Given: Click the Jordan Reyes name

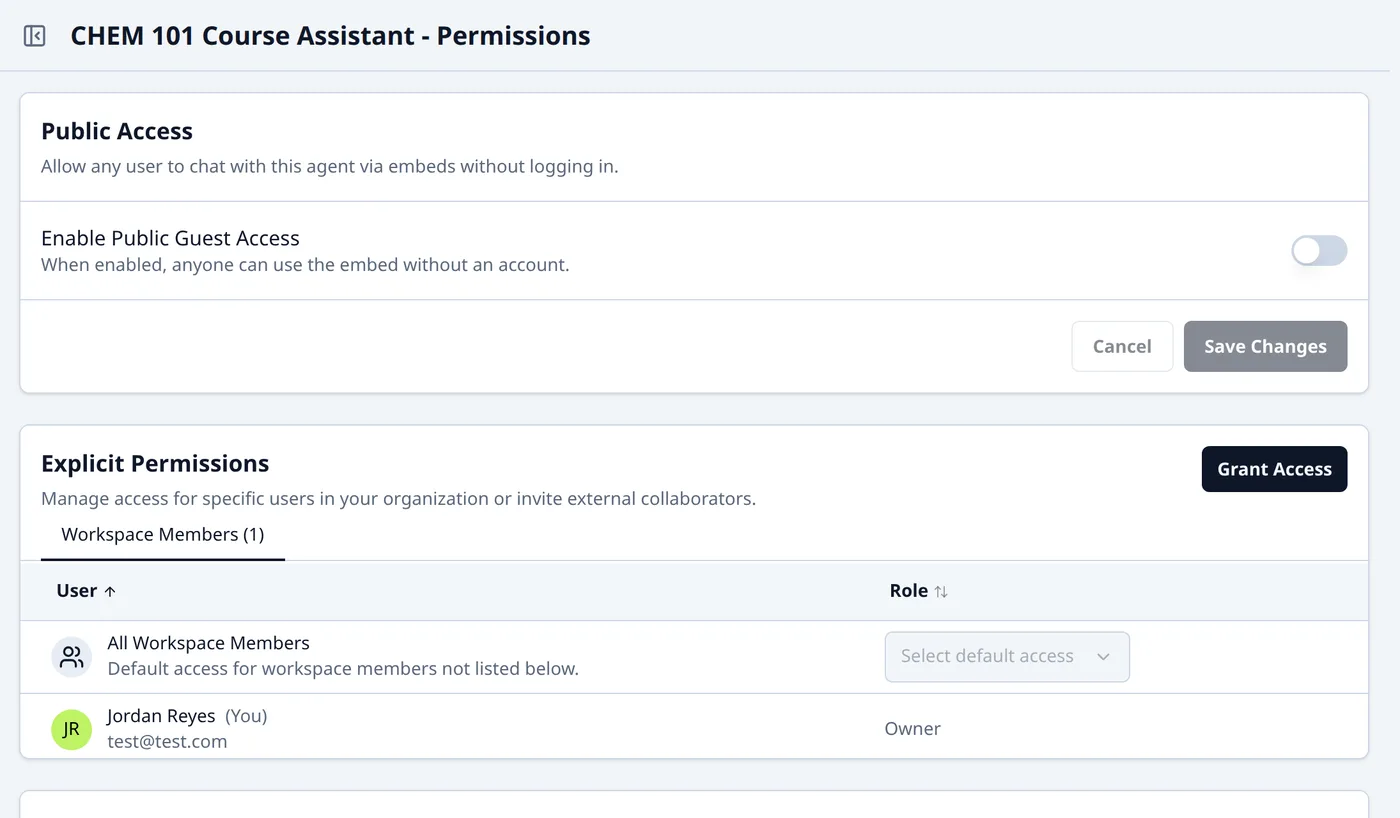Looking at the screenshot, I should pos(161,716).
